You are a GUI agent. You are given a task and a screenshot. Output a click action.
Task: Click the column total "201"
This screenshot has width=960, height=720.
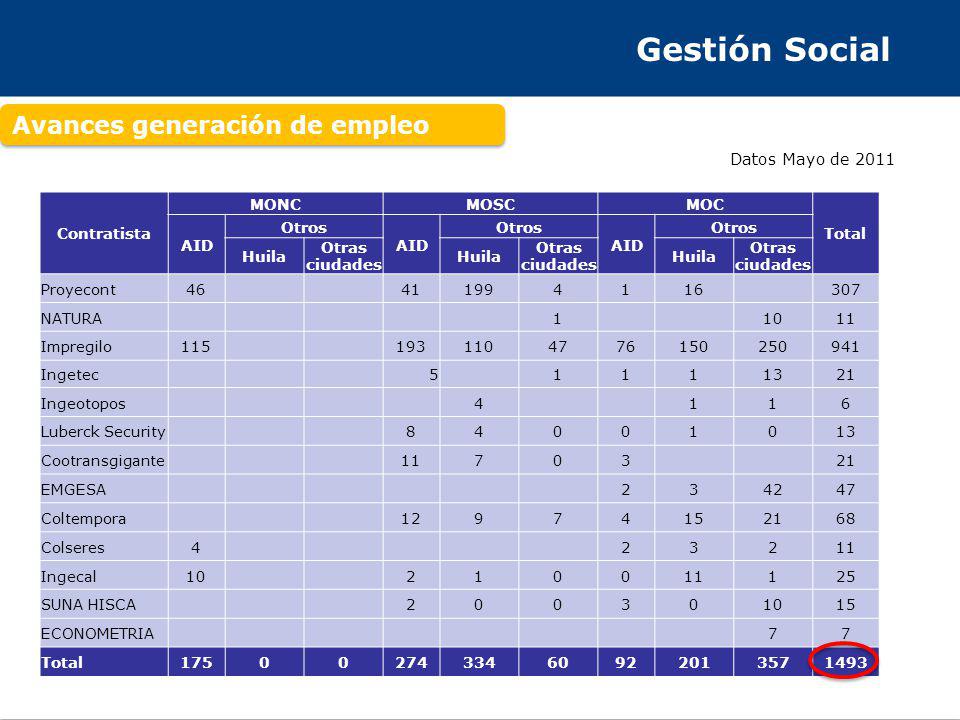click(x=694, y=662)
